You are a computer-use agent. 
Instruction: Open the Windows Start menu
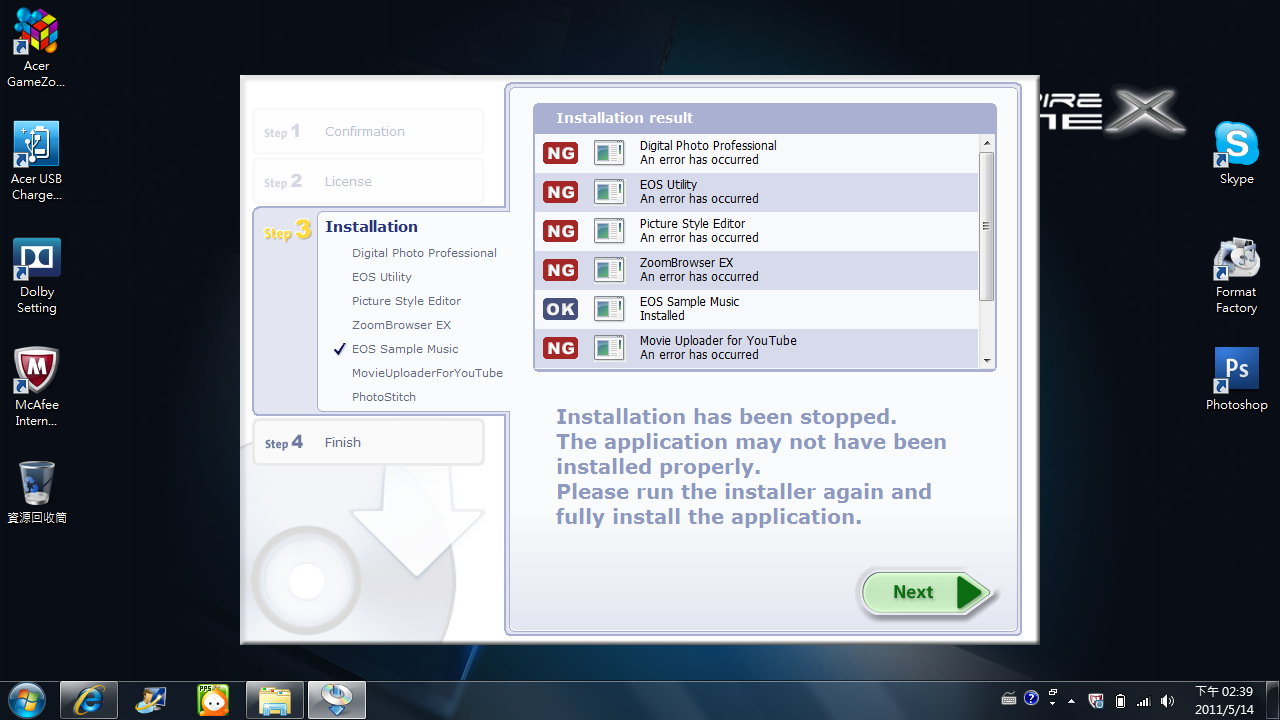[26, 699]
